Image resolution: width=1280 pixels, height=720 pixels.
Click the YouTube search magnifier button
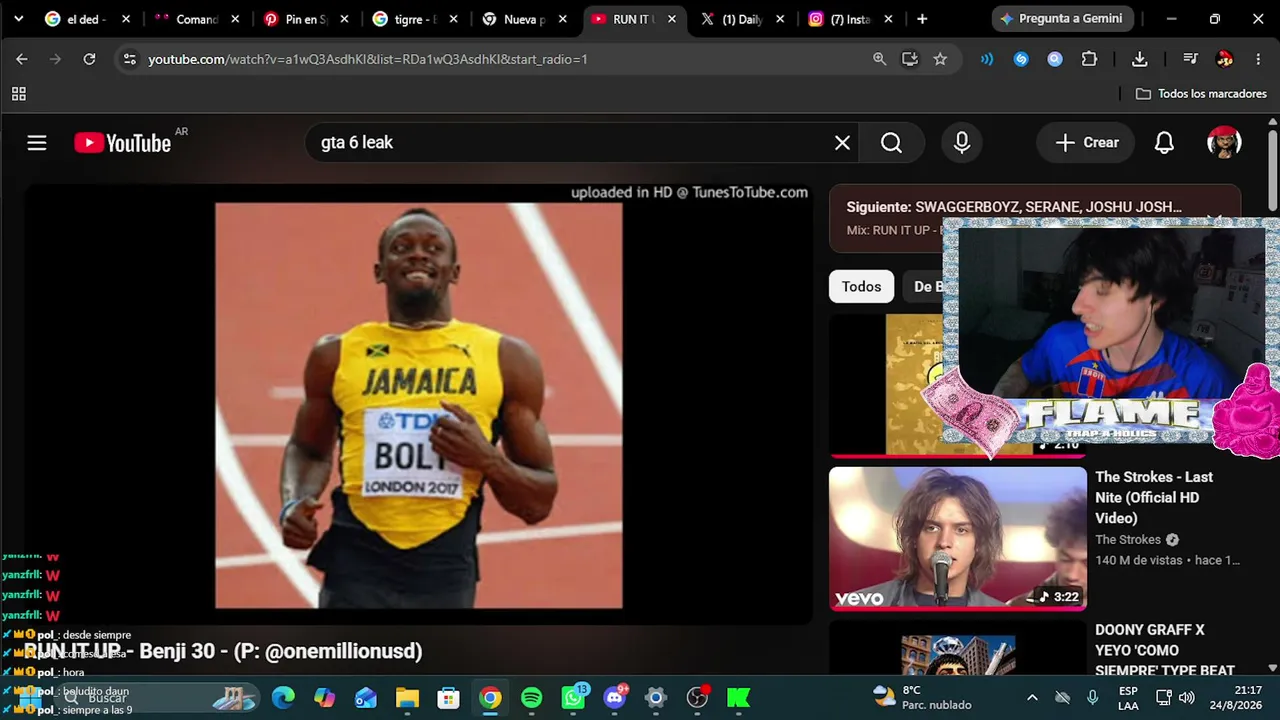[891, 143]
